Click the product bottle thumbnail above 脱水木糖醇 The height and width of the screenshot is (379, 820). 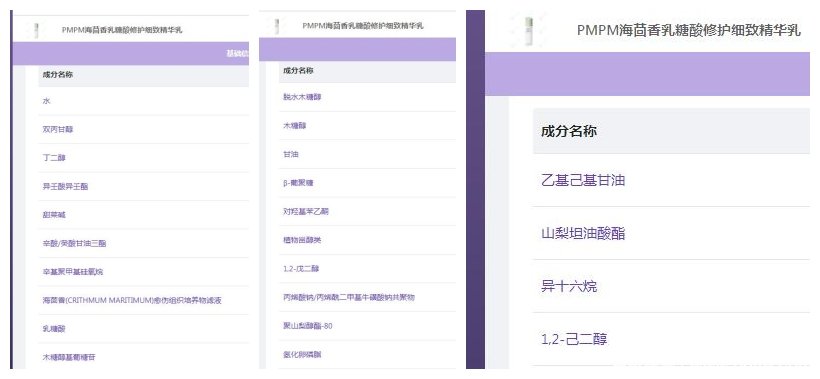[277, 26]
